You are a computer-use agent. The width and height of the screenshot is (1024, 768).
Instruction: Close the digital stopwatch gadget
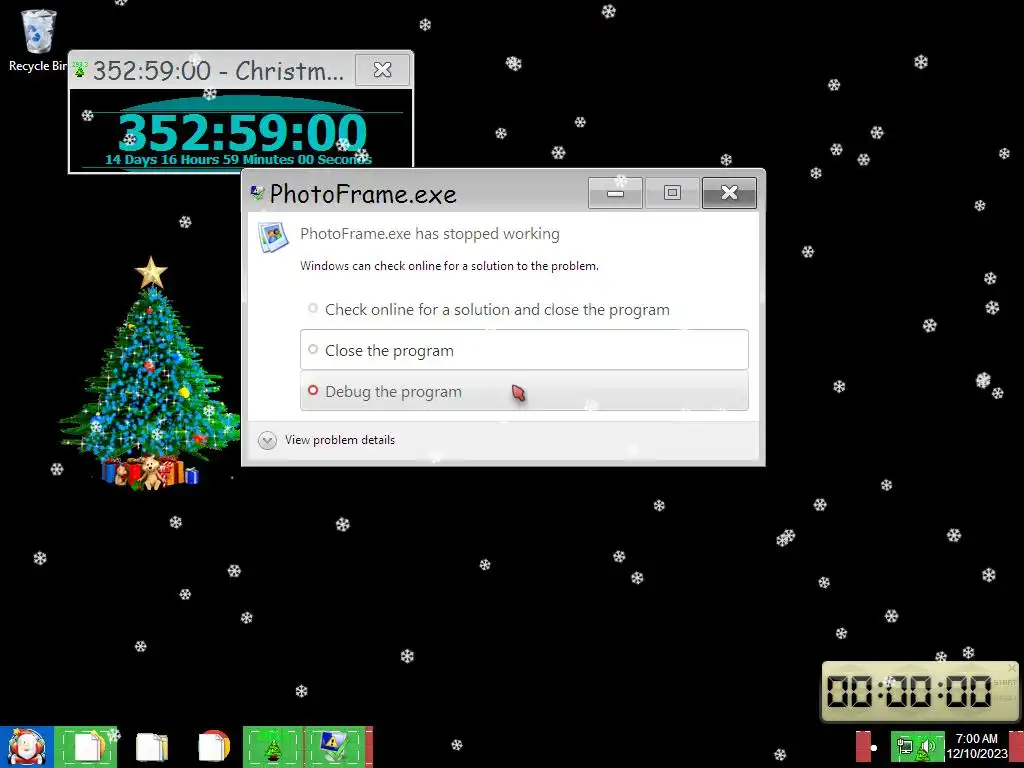(x=1012, y=668)
